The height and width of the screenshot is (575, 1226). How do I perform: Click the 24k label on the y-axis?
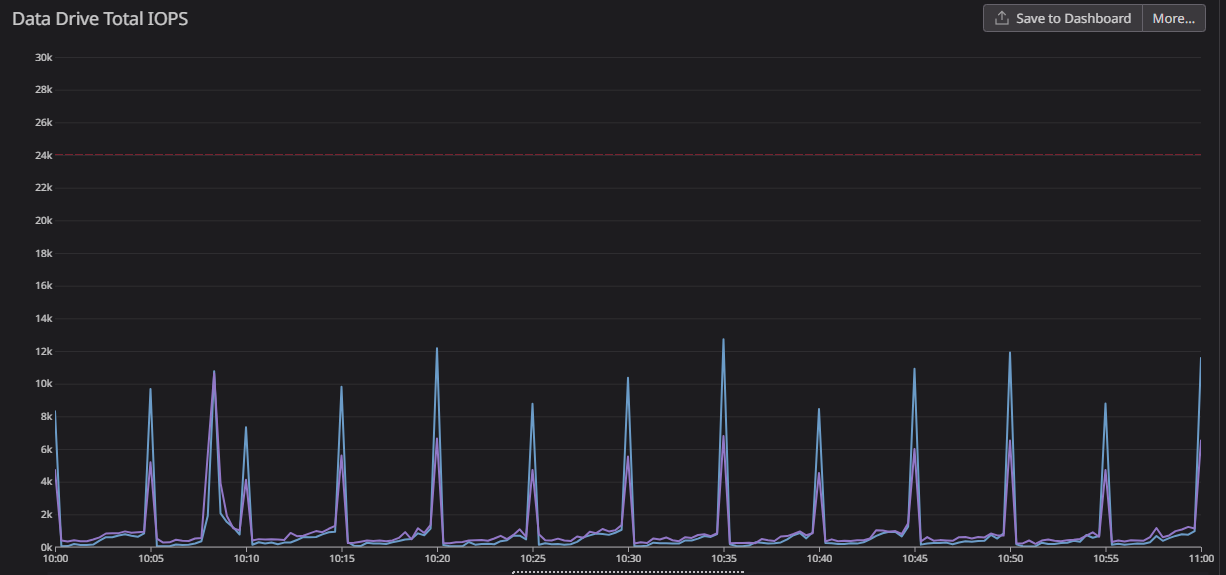pos(43,155)
